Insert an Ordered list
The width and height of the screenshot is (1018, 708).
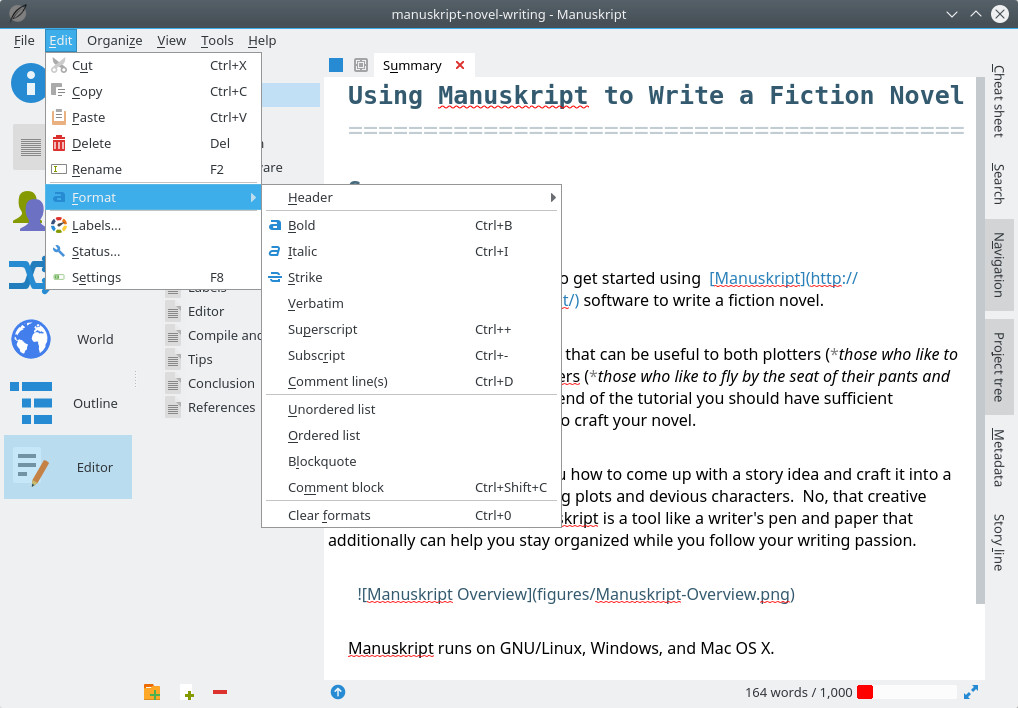[412, 435]
